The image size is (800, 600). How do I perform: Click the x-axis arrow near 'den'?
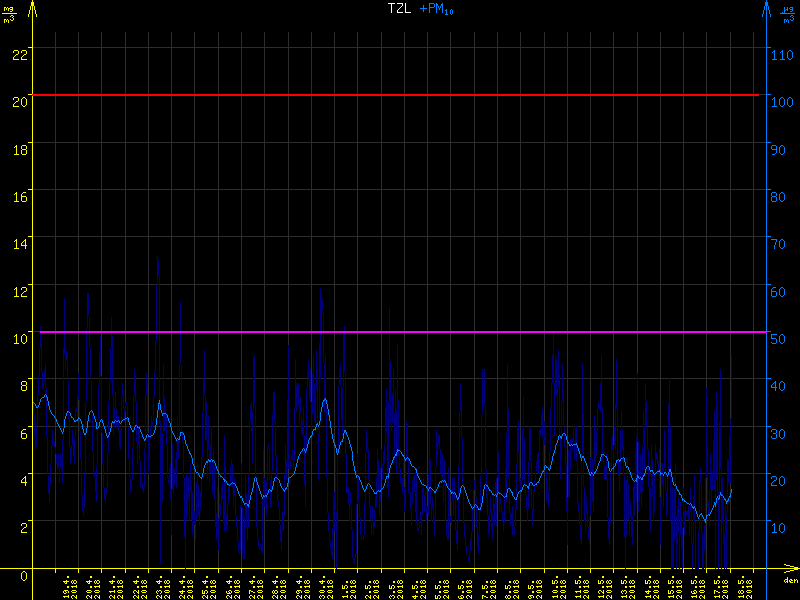(790, 571)
